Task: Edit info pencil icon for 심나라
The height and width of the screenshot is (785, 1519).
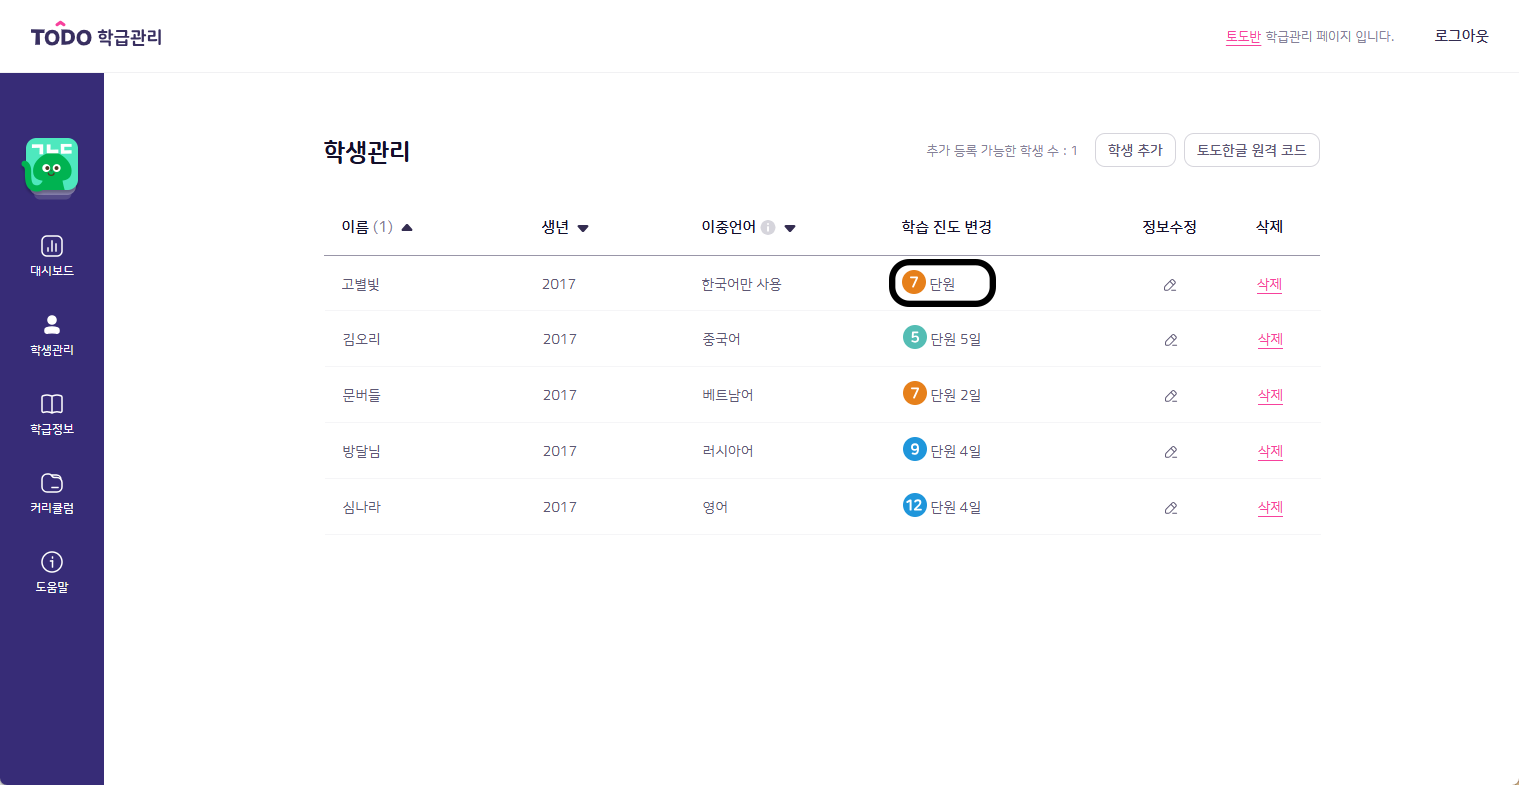Action: click(x=1171, y=508)
